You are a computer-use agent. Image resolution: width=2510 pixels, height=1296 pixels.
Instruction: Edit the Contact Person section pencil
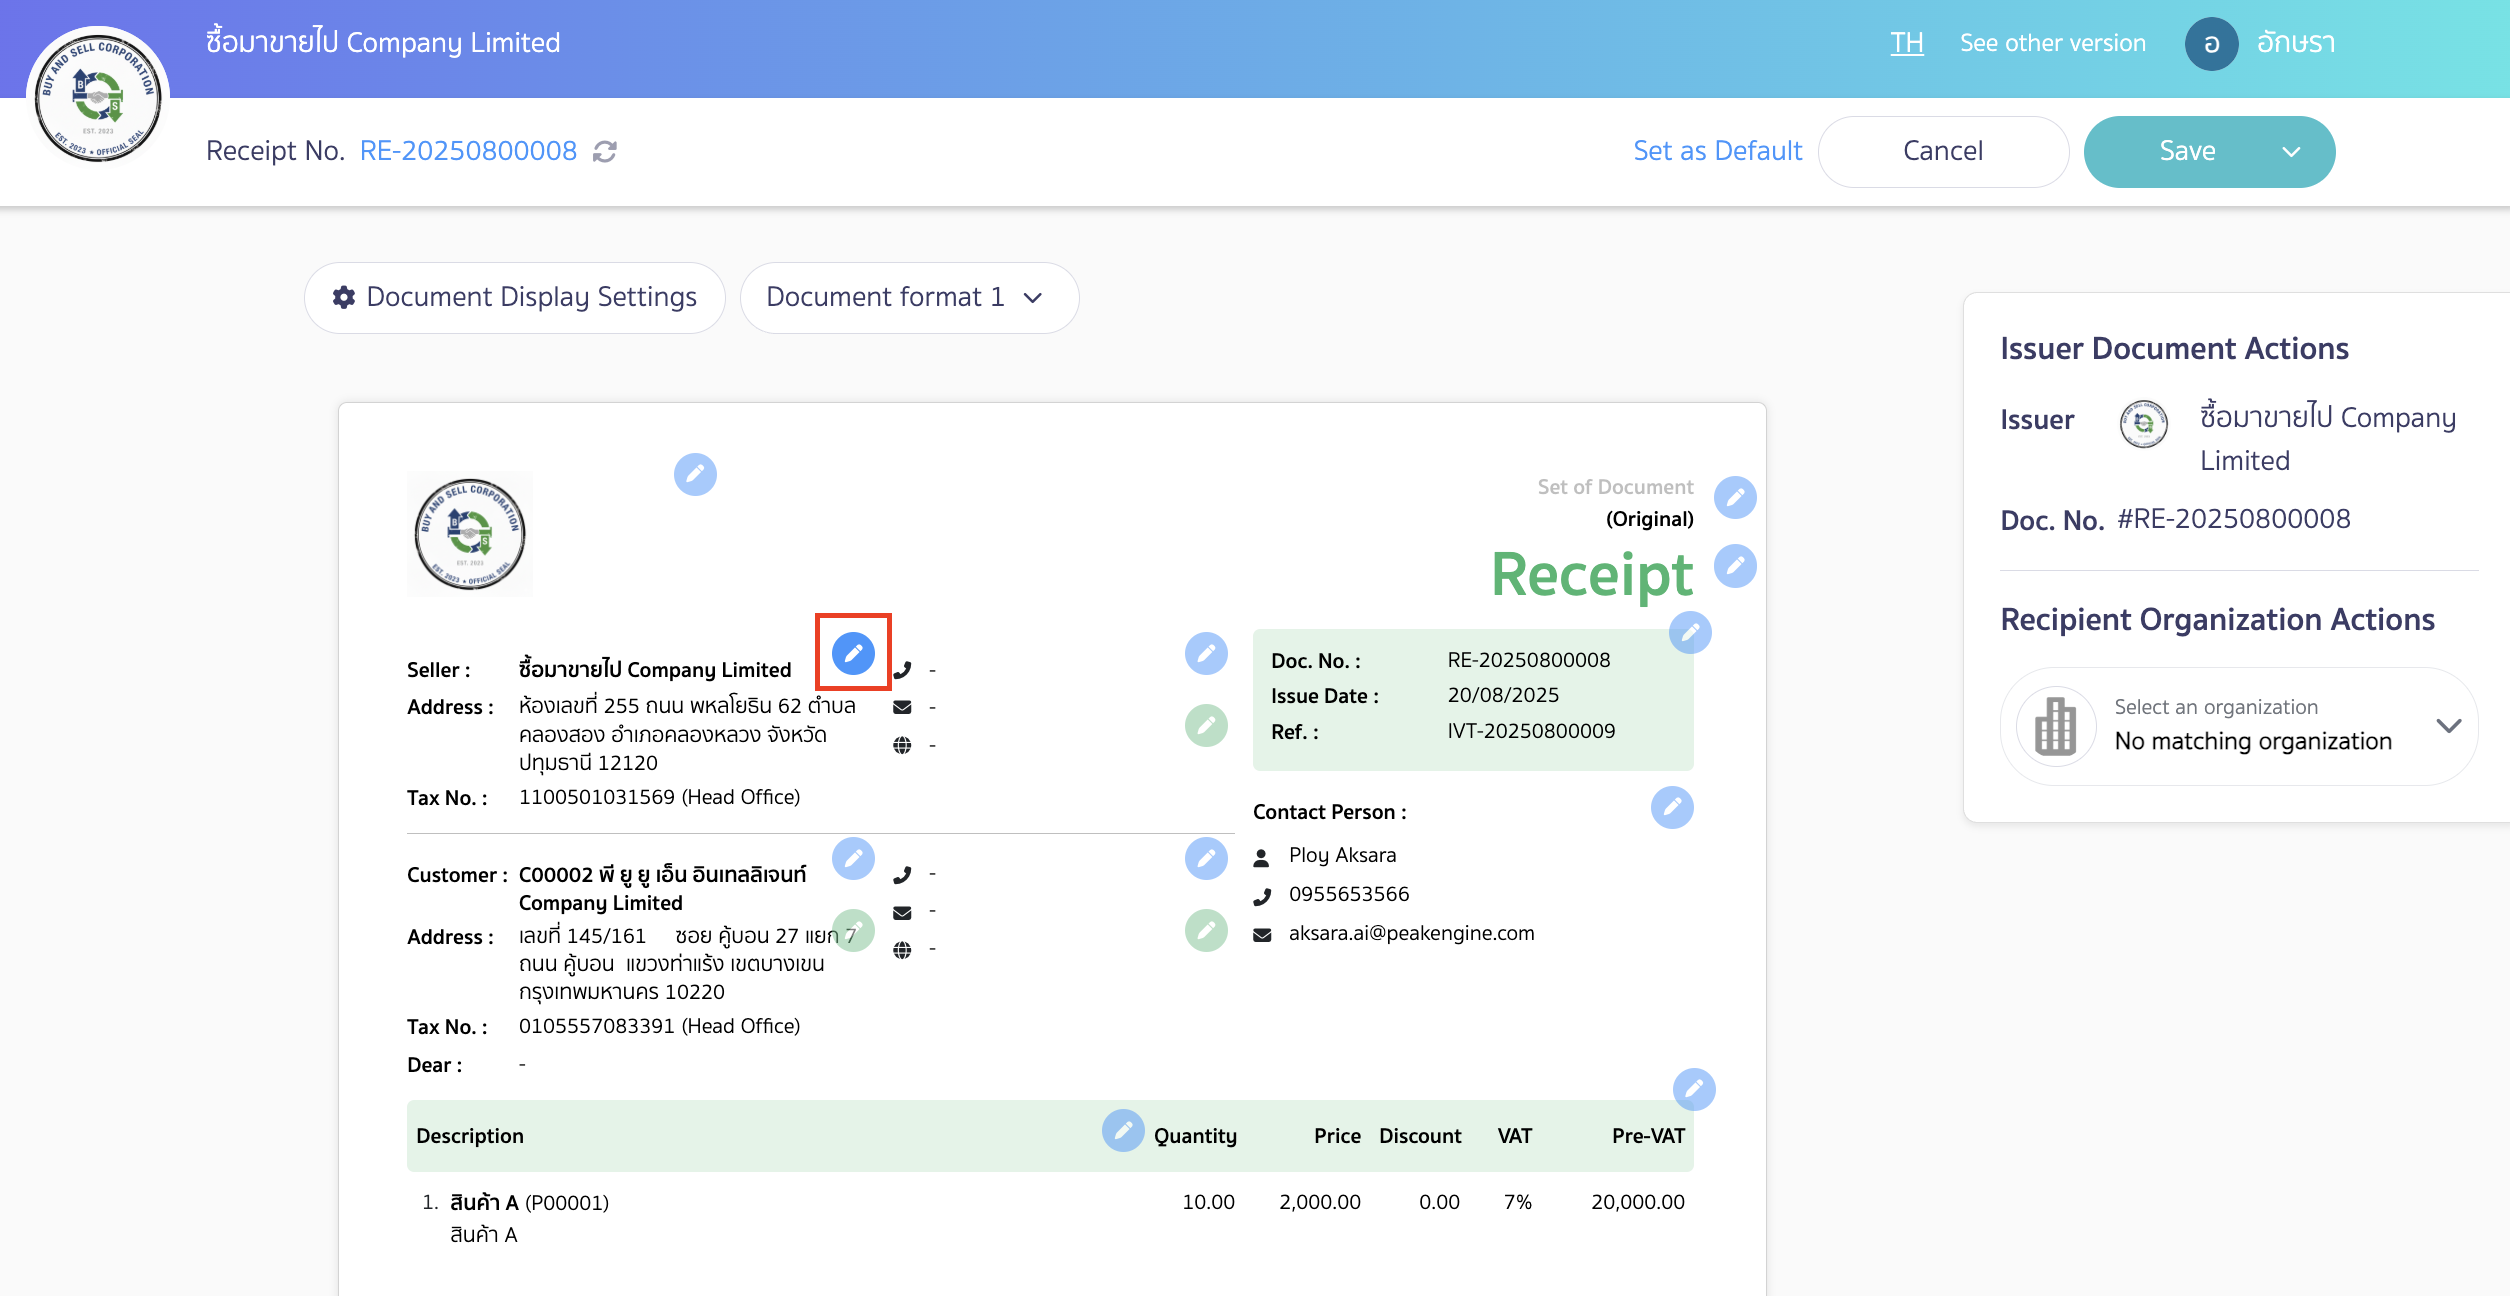point(1672,807)
